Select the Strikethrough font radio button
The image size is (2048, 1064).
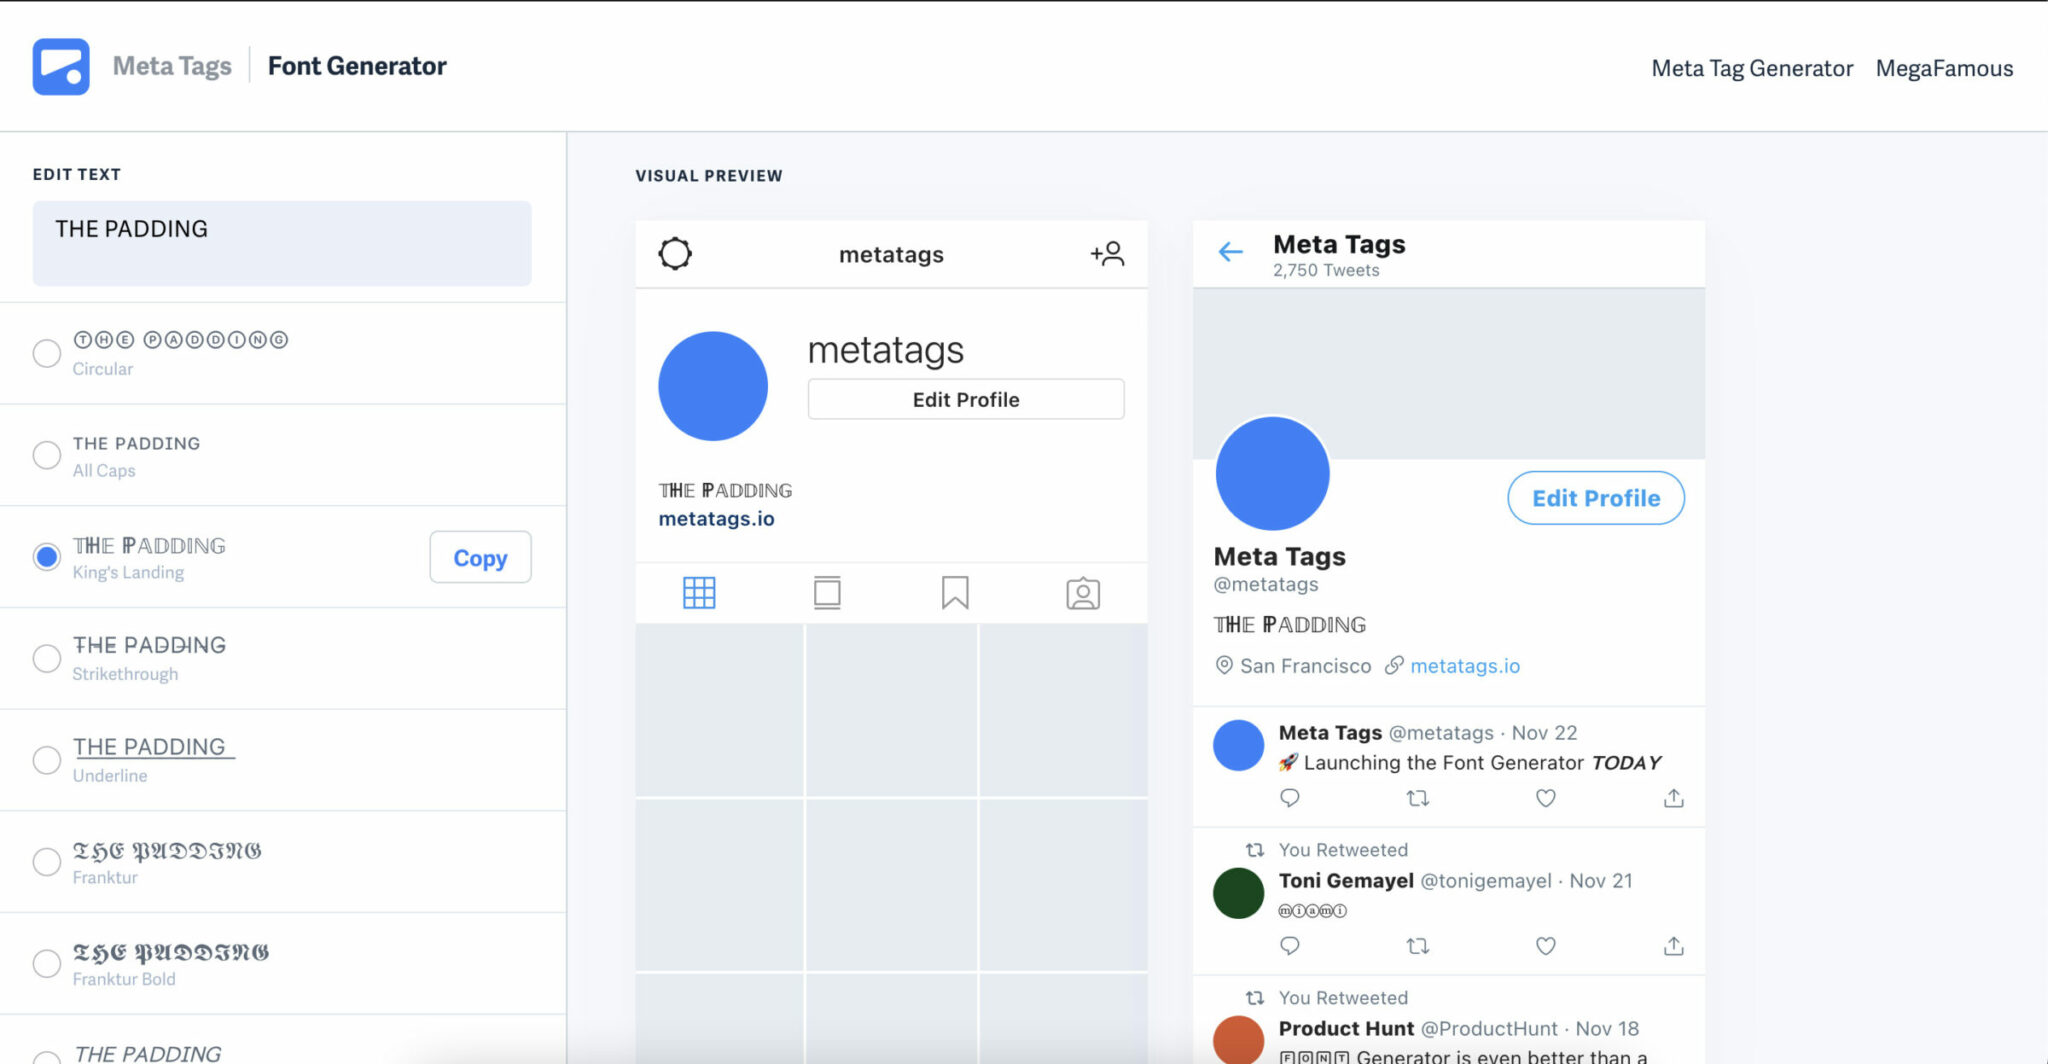click(47, 658)
